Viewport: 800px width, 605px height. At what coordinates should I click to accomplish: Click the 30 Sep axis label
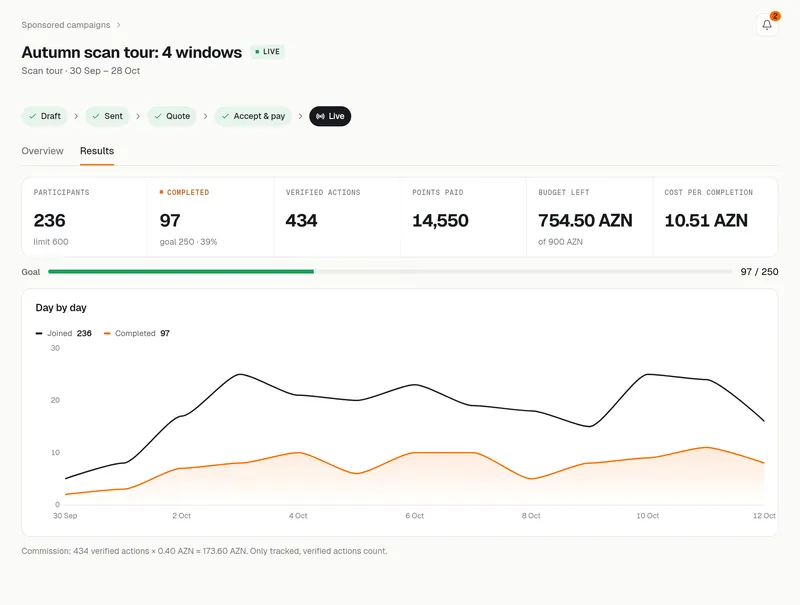click(65, 516)
